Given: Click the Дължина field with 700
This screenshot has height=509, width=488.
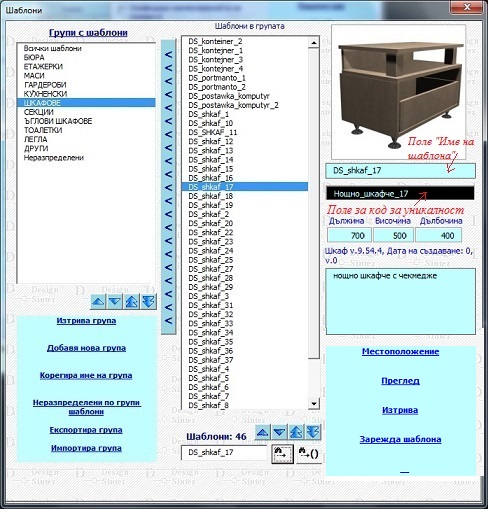Looking at the screenshot, I should pos(349,235).
